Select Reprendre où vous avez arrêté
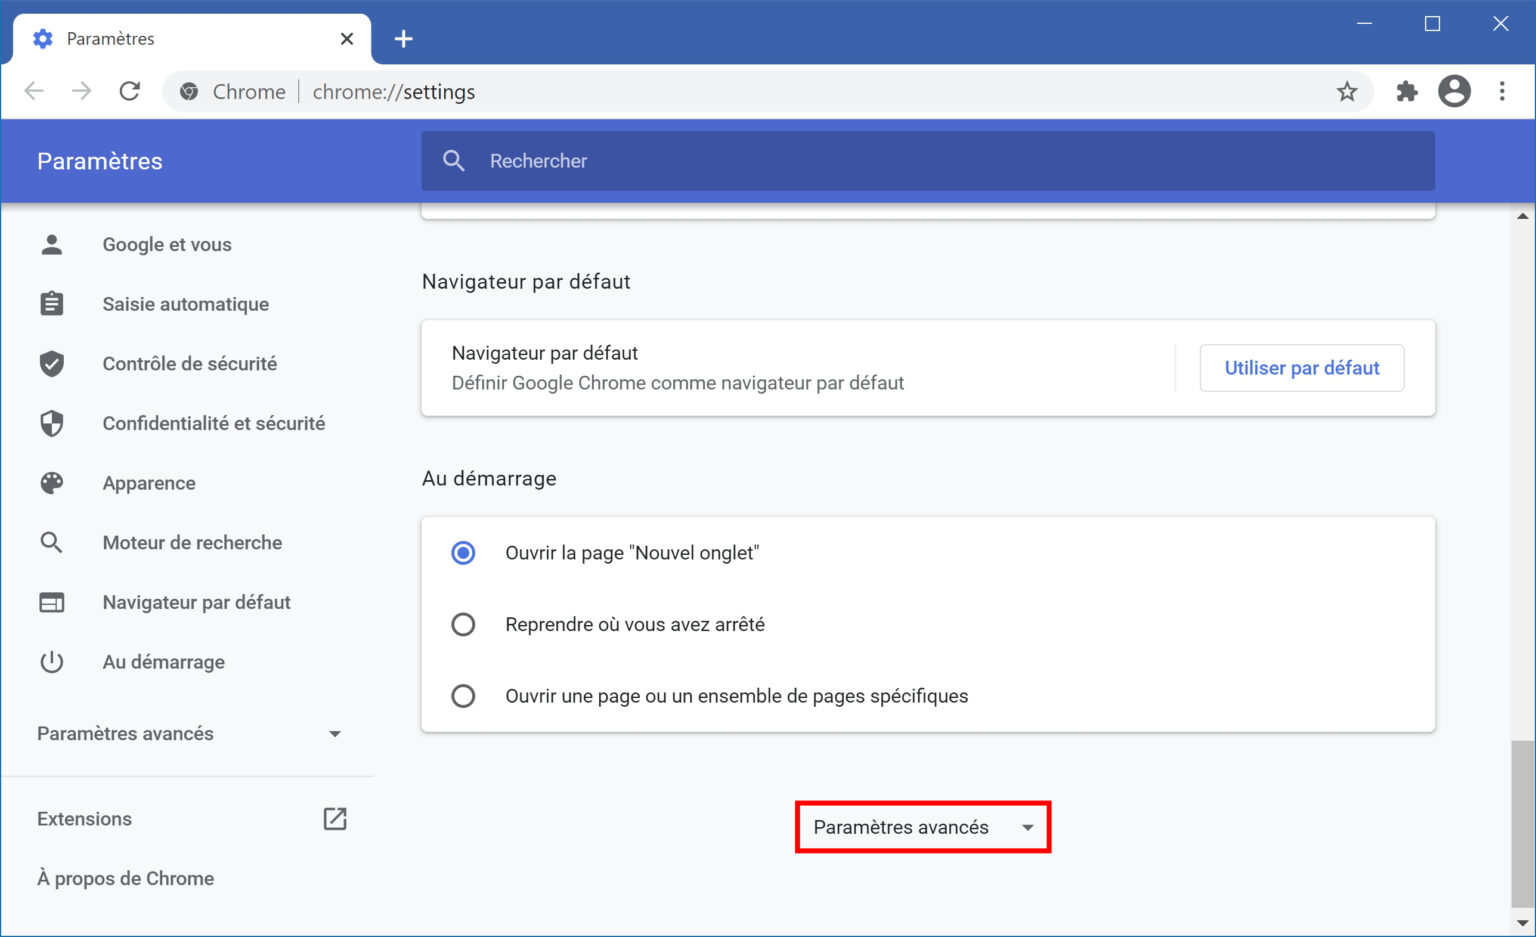The image size is (1536, 937). [x=463, y=624]
